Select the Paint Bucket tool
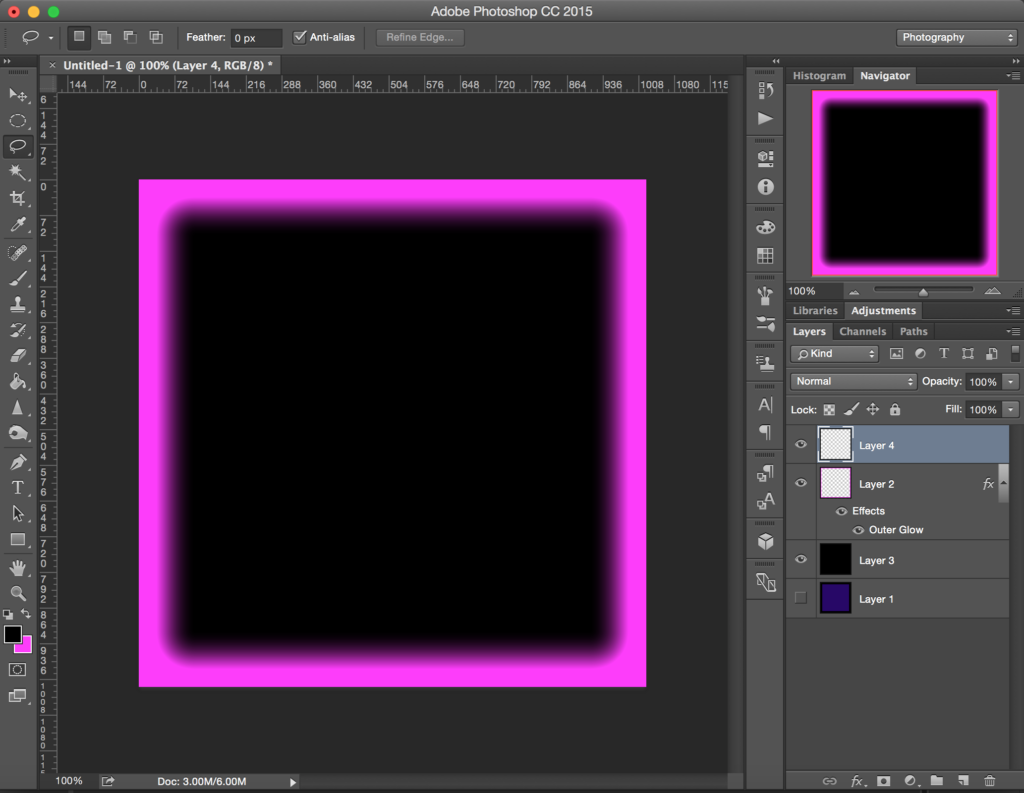 click(x=18, y=381)
